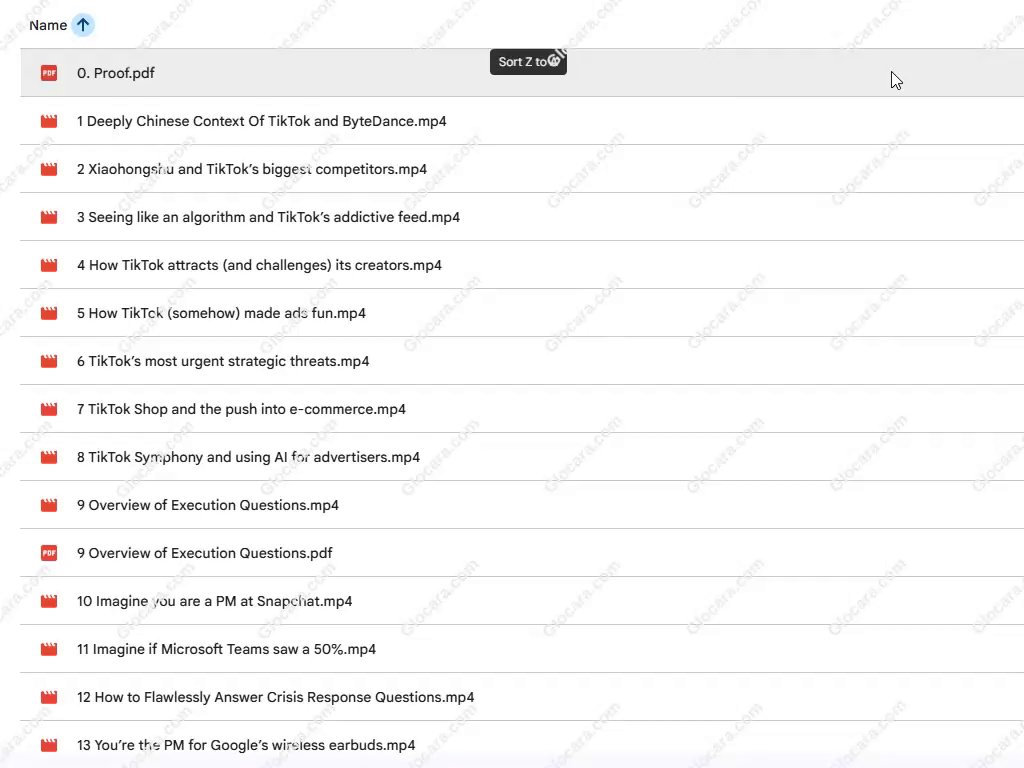Screen dimensions: 1024x768
Task: Select How TikTok (somehow) made ads fun.mp4
Action: (221, 313)
